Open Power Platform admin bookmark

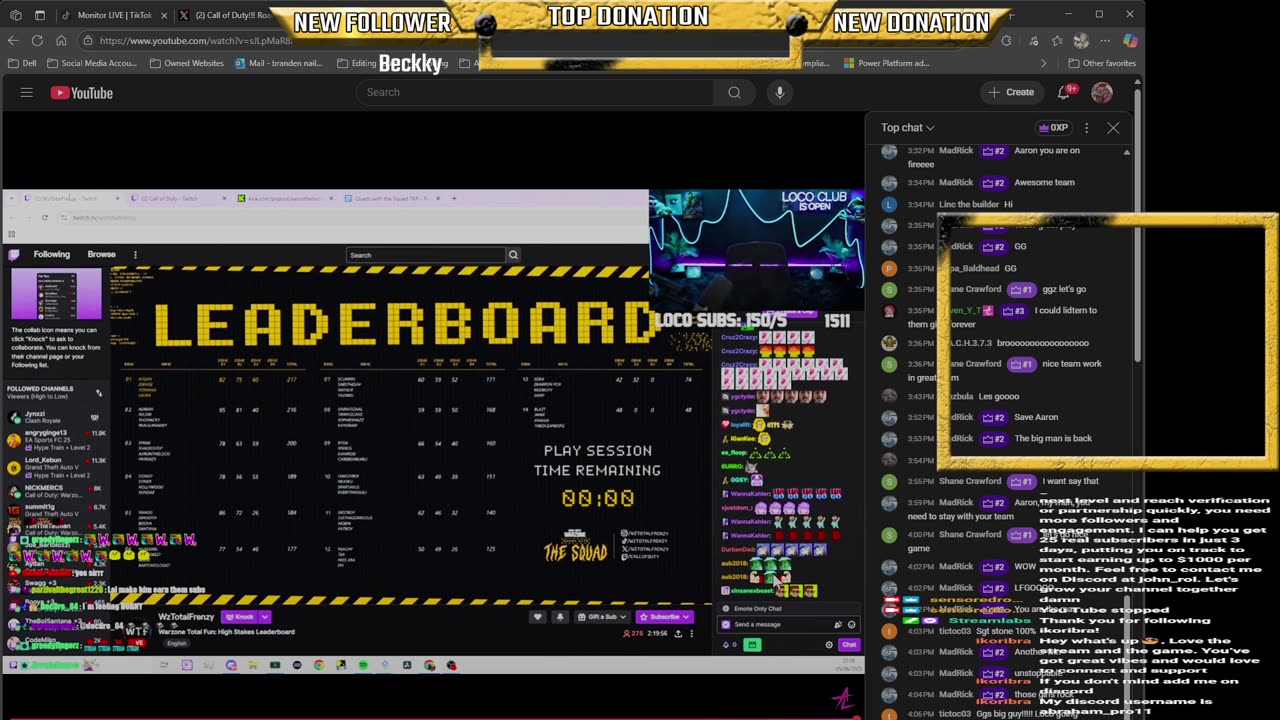(x=886, y=63)
